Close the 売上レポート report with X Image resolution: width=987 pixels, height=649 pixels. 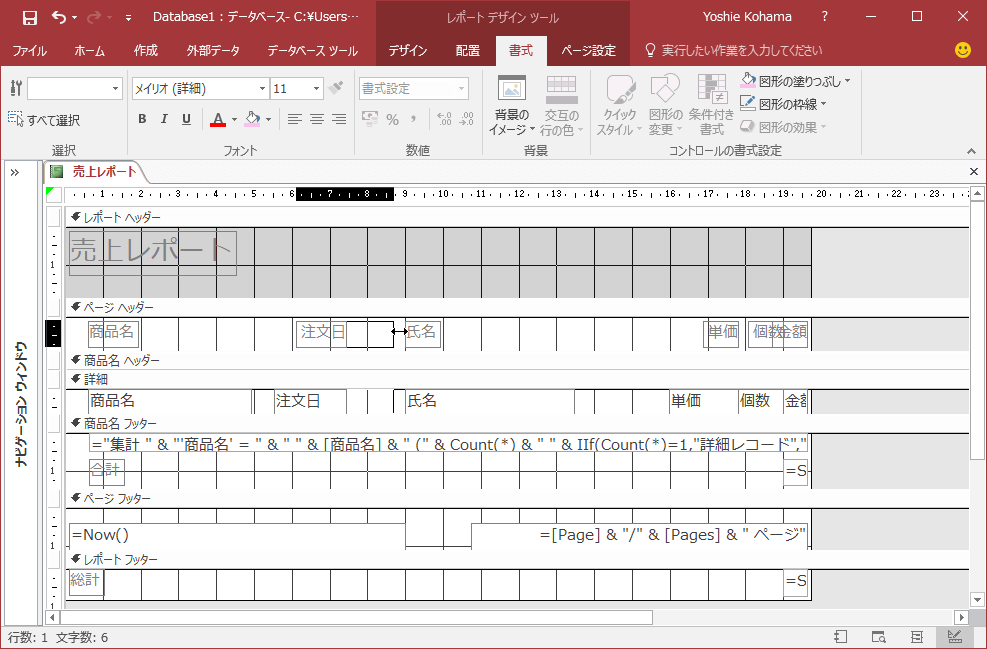[x=974, y=171]
